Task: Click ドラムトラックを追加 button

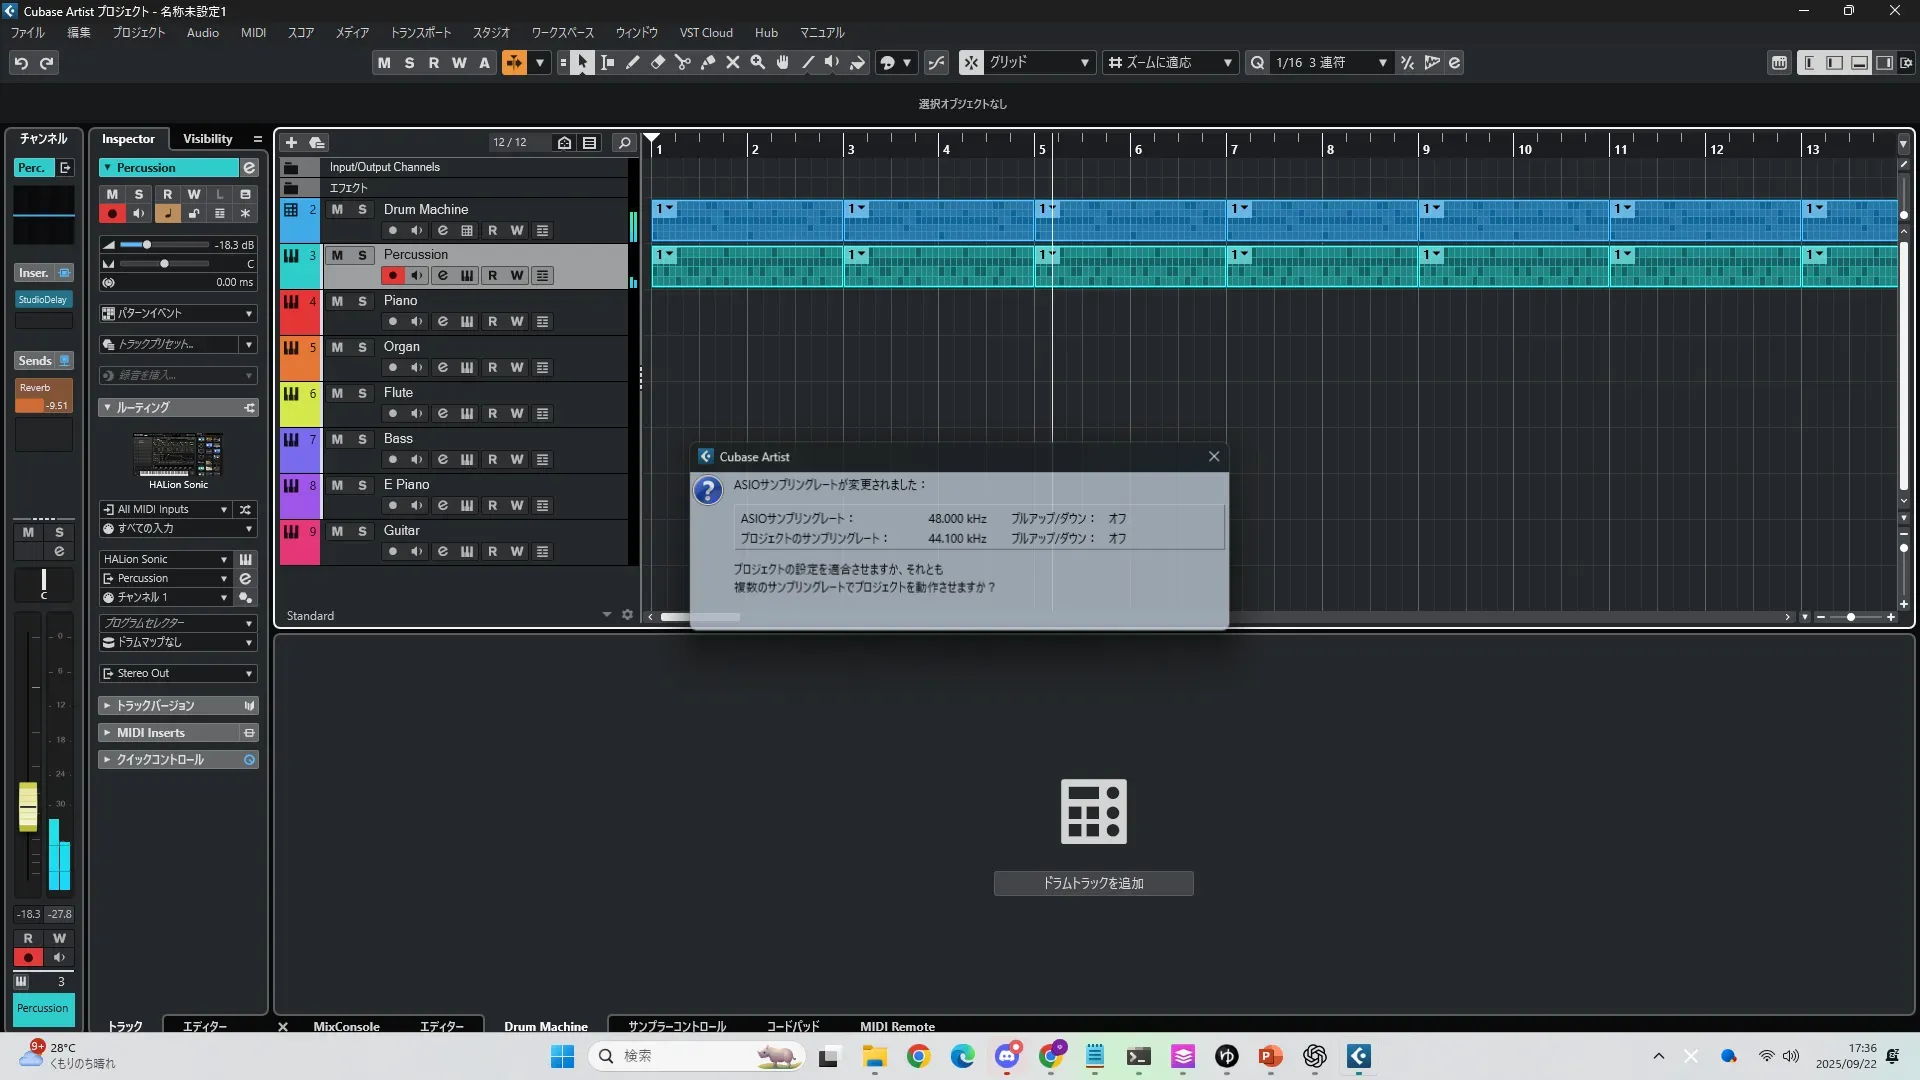Action: [x=1093, y=883]
